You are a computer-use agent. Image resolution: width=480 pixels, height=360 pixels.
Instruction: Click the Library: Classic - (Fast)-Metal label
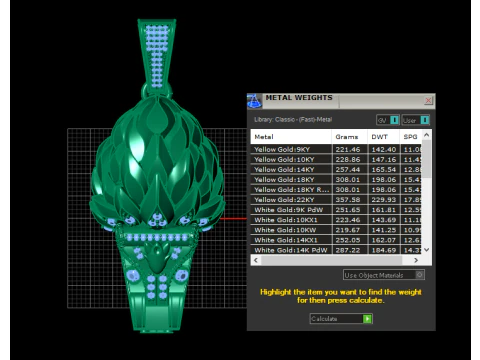tap(293, 119)
